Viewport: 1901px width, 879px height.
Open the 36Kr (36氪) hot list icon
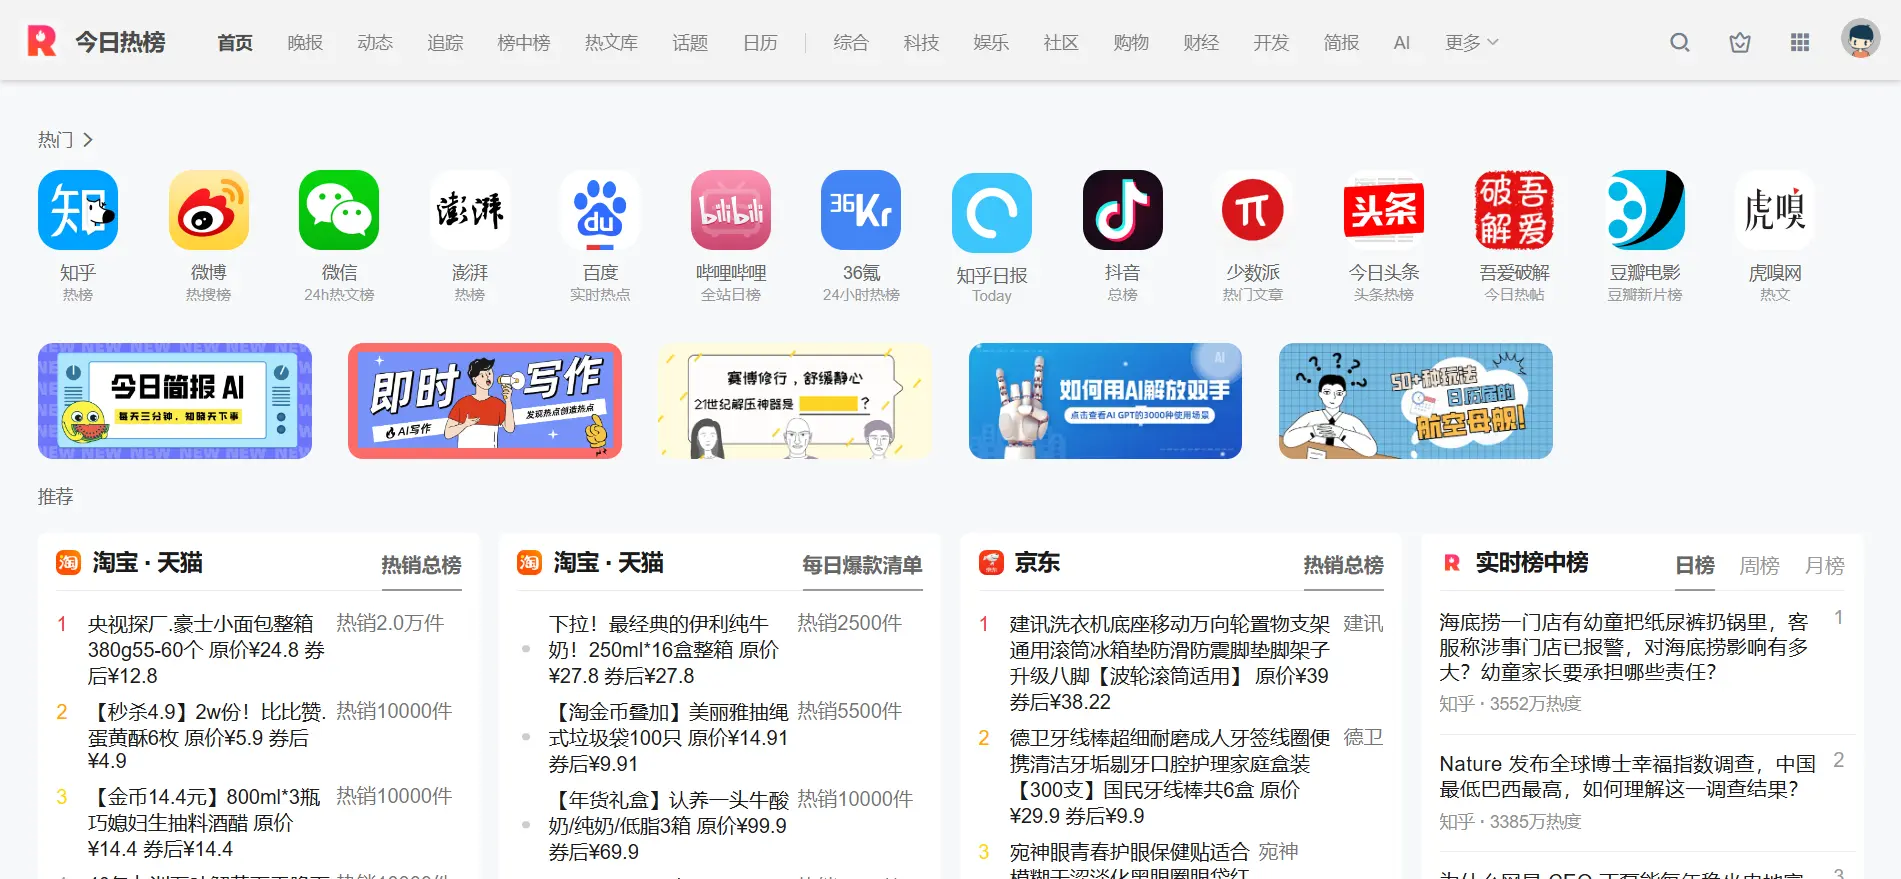pyautogui.click(x=860, y=211)
